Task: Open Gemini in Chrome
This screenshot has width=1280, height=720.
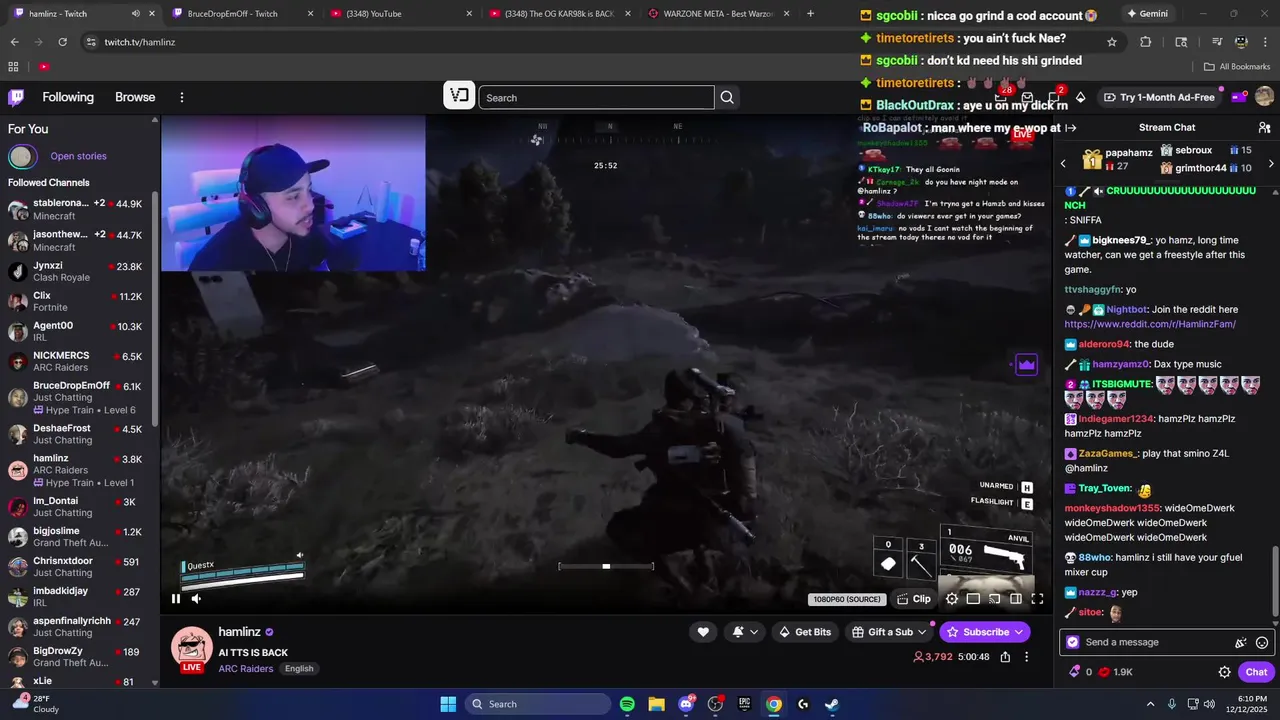Action: point(1146,14)
